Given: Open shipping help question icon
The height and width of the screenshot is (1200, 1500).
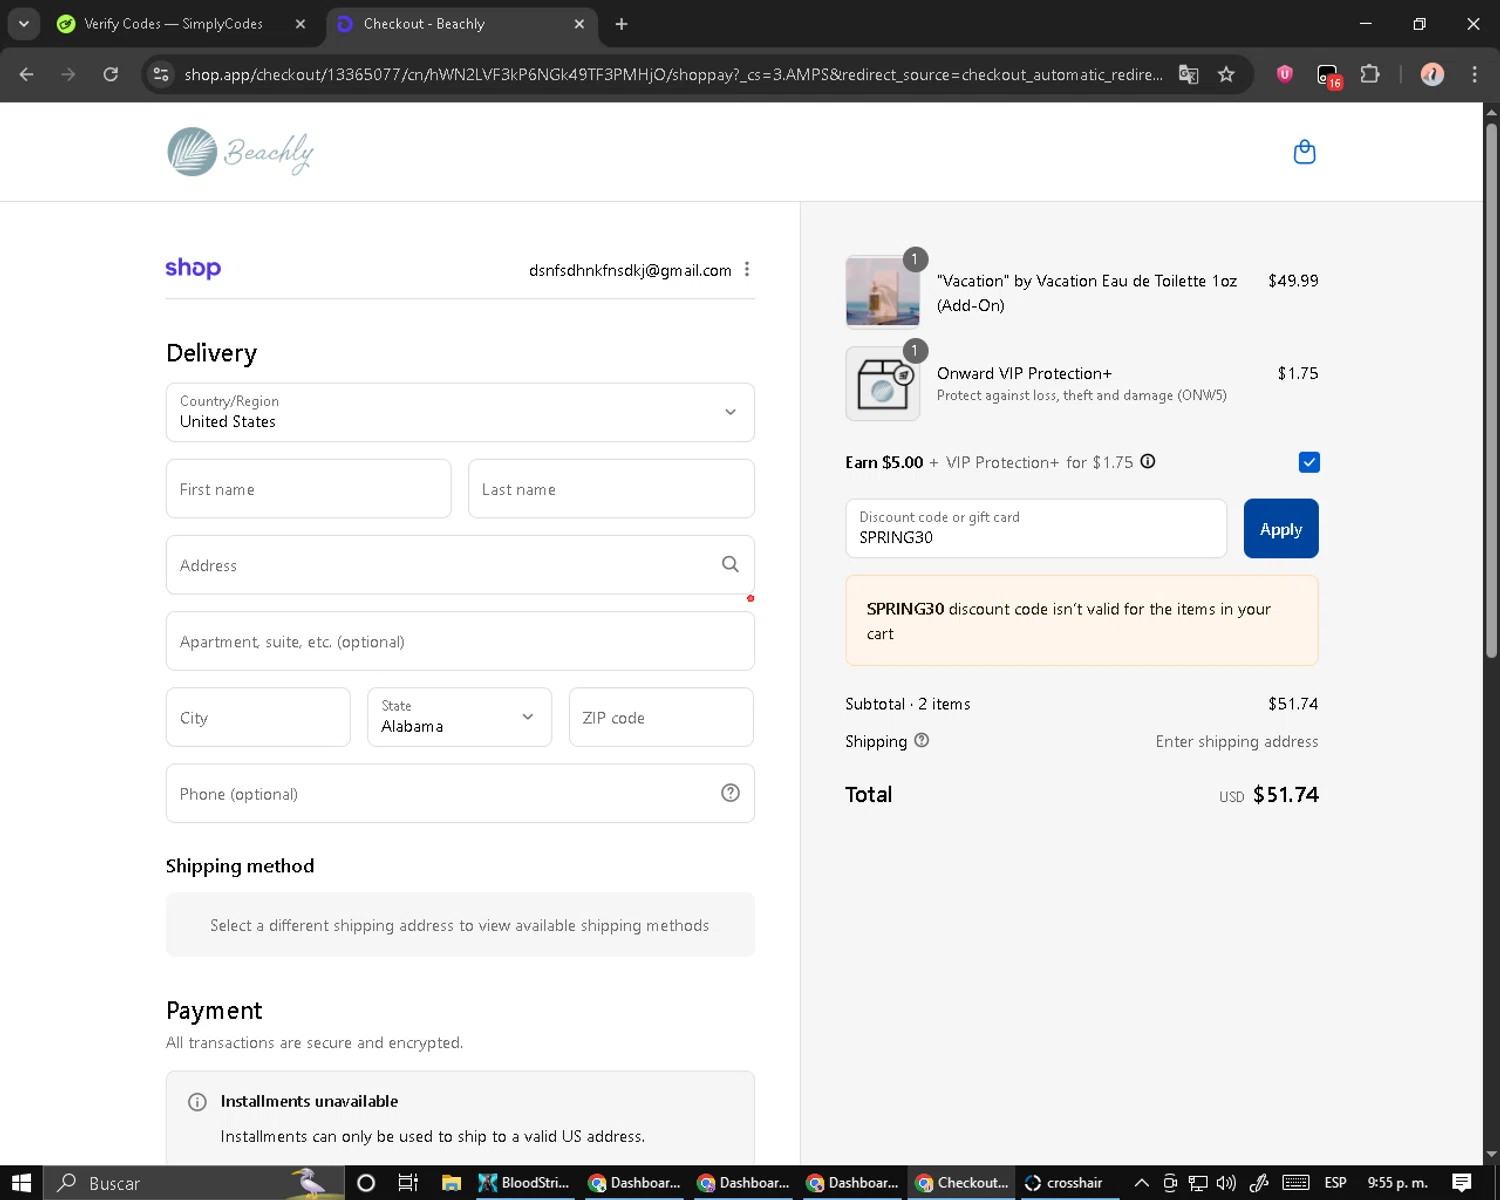Looking at the screenshot, I should click(x=921, y=740).
